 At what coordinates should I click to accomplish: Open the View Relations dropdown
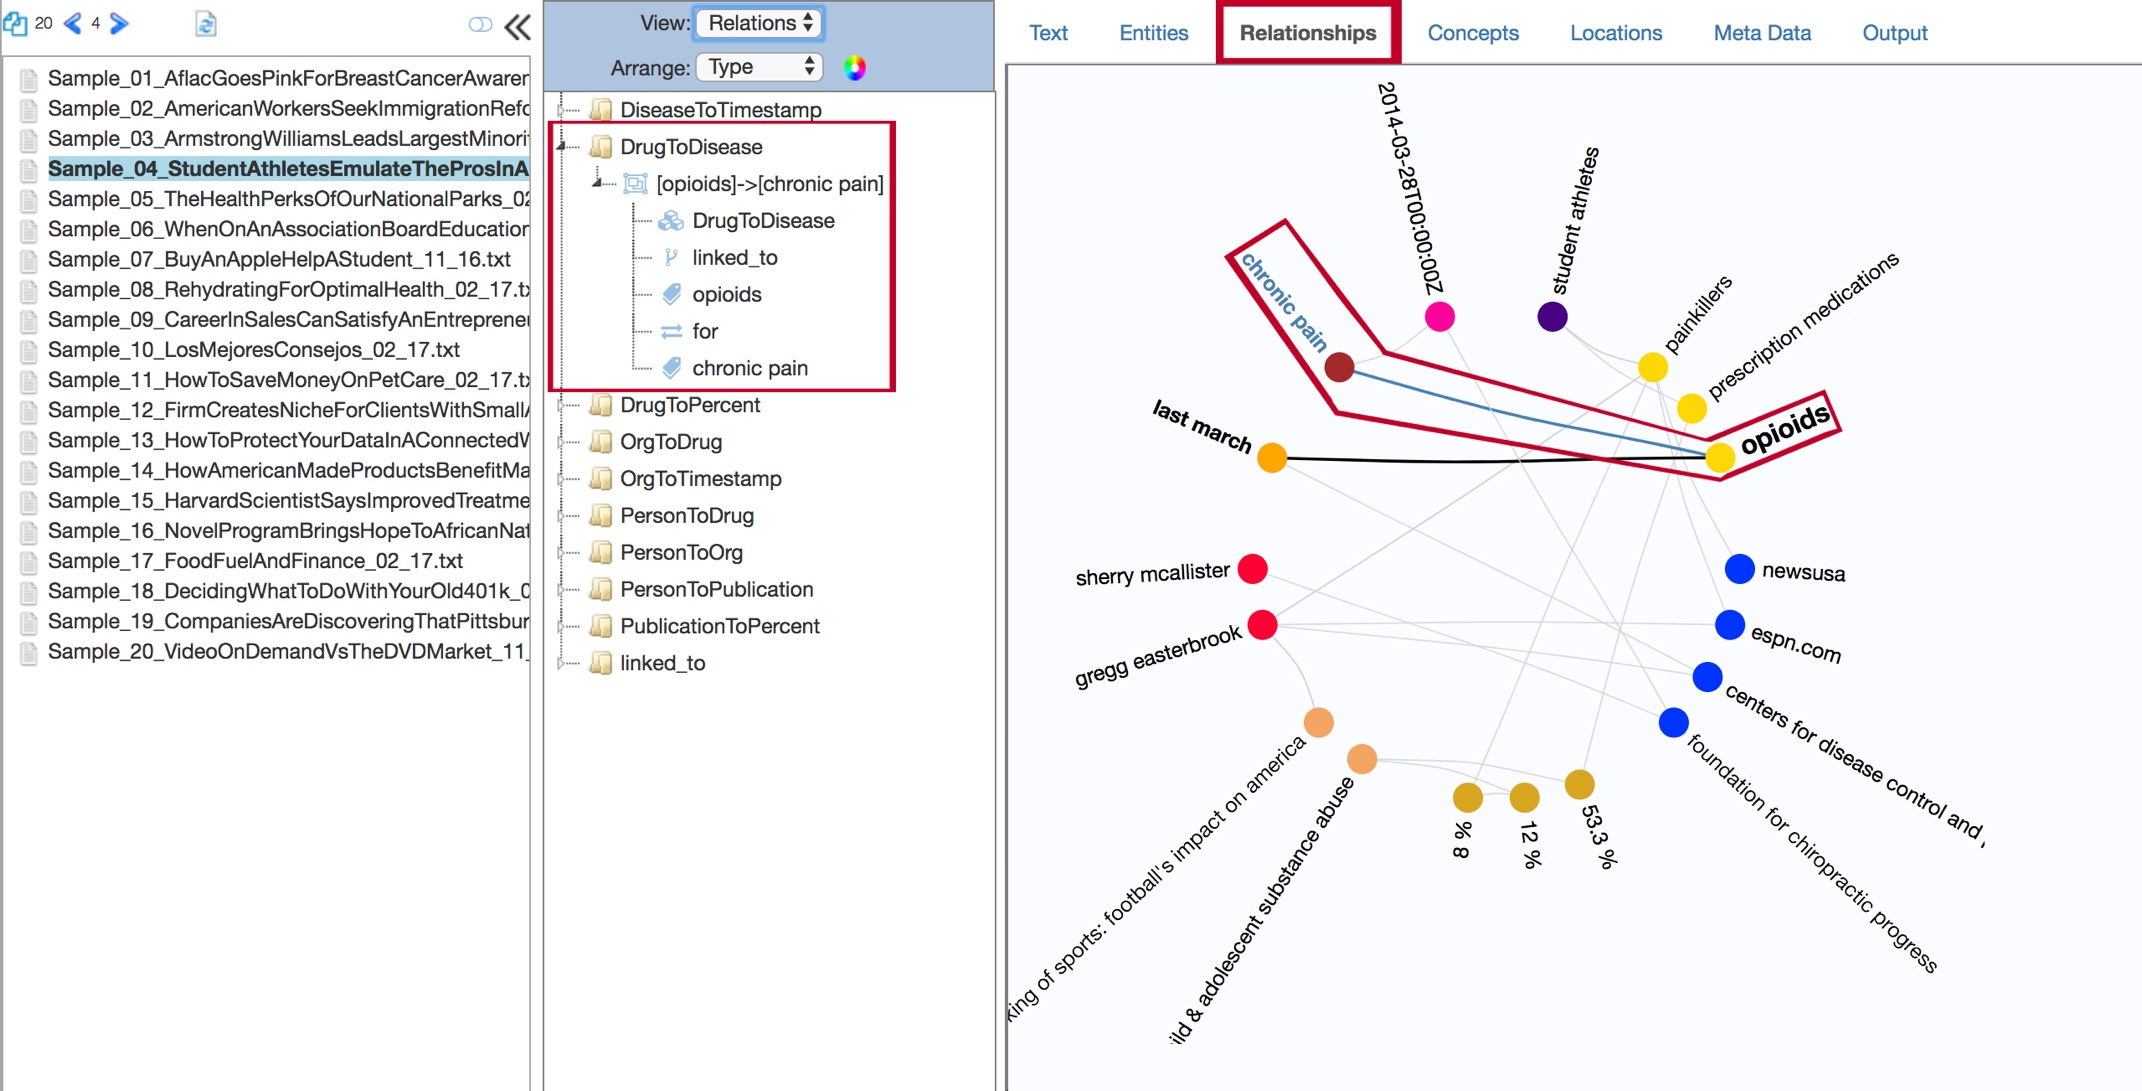pyautogui.click(x=759, y=23)
